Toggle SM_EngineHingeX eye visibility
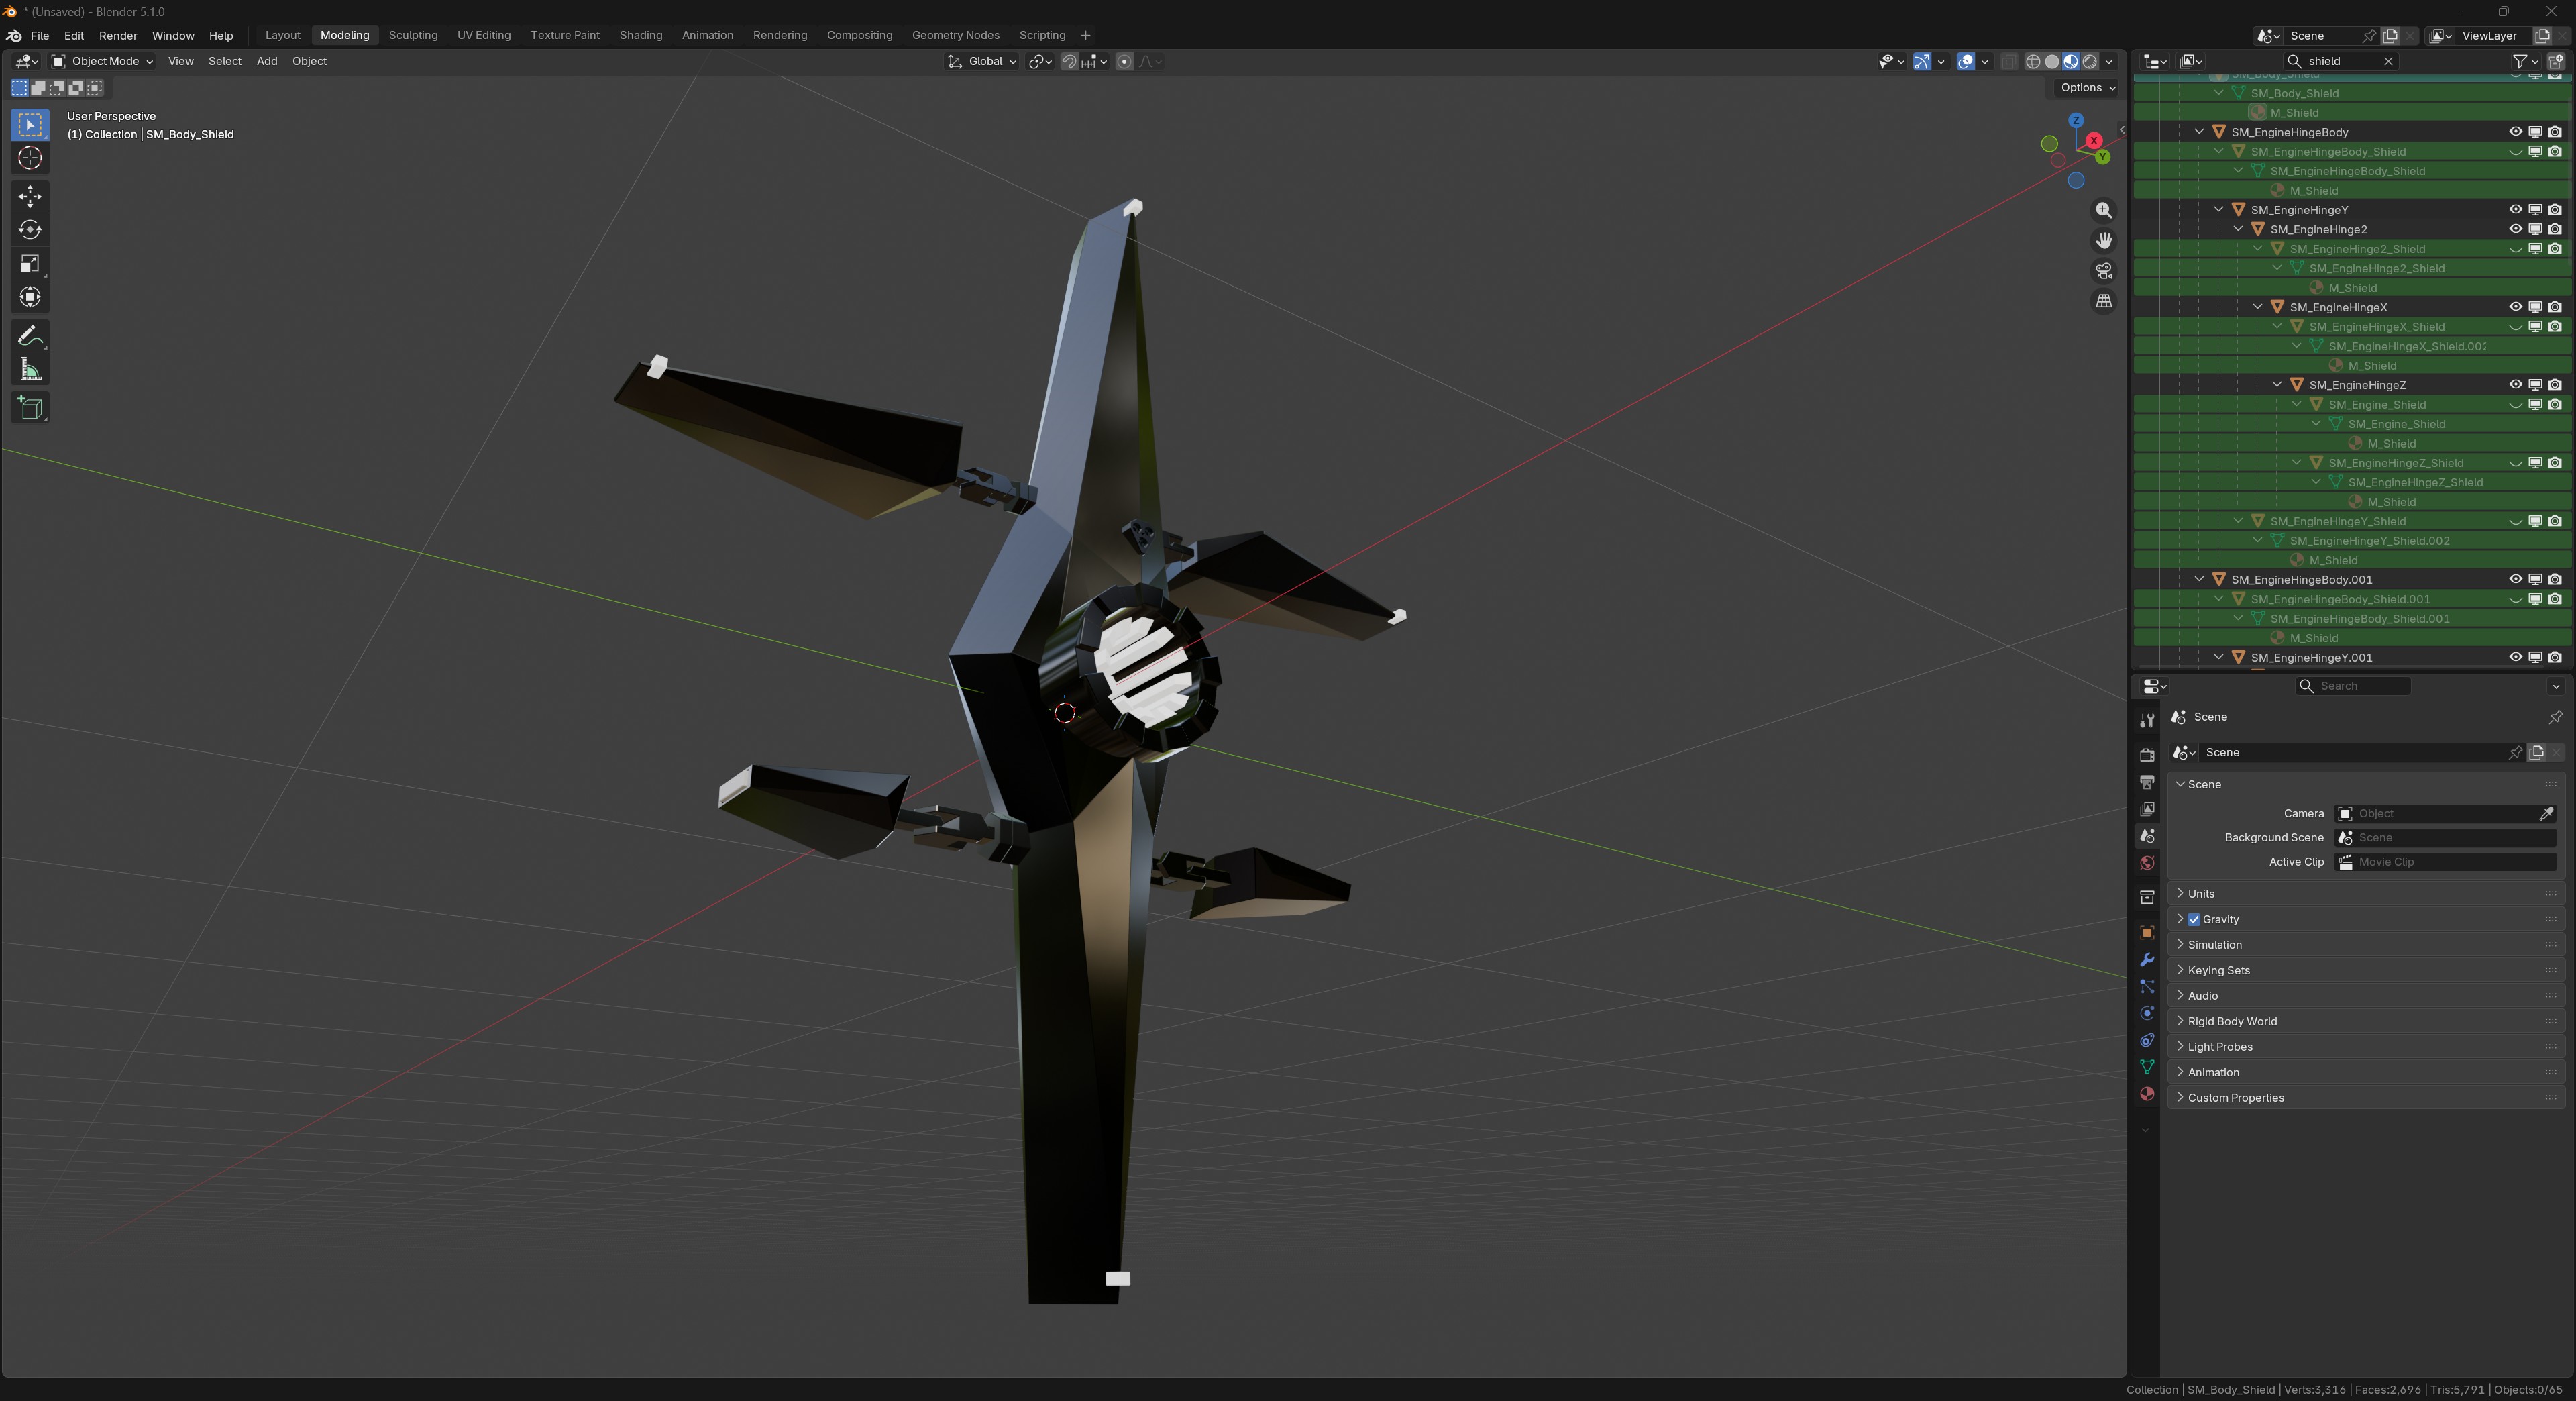Viewport: 2576px width, 1401px height. tap(2515, 307)
